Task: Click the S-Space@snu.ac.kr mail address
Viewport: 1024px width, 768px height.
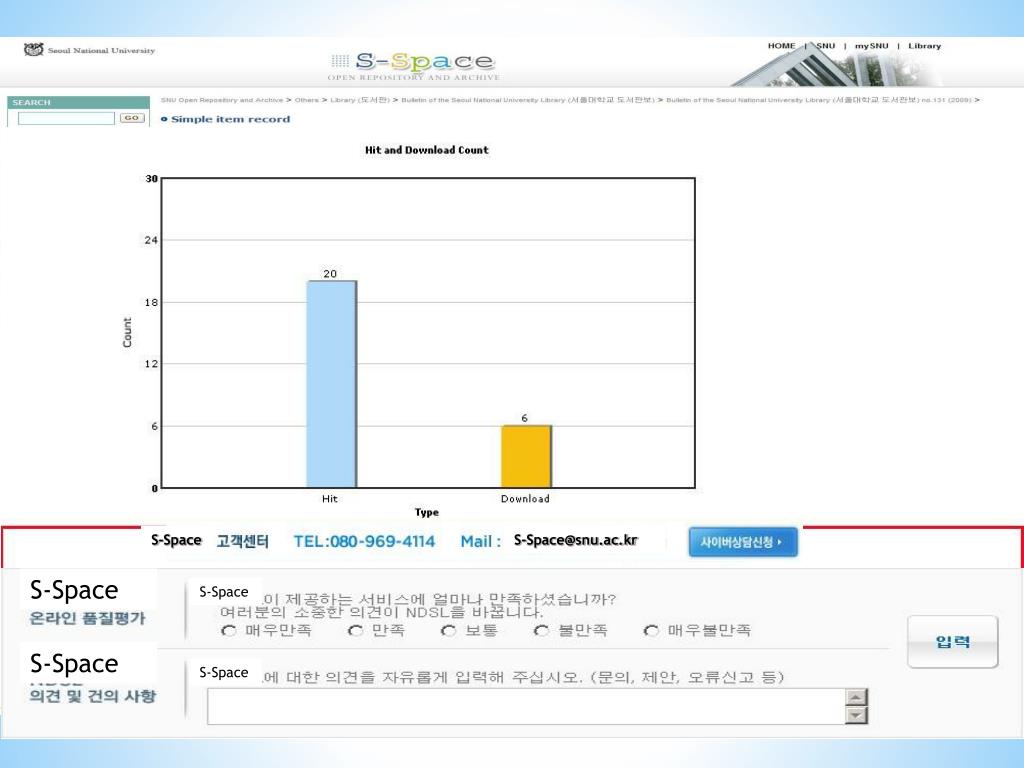Action: pyautogui.click(x=575, y=540)
